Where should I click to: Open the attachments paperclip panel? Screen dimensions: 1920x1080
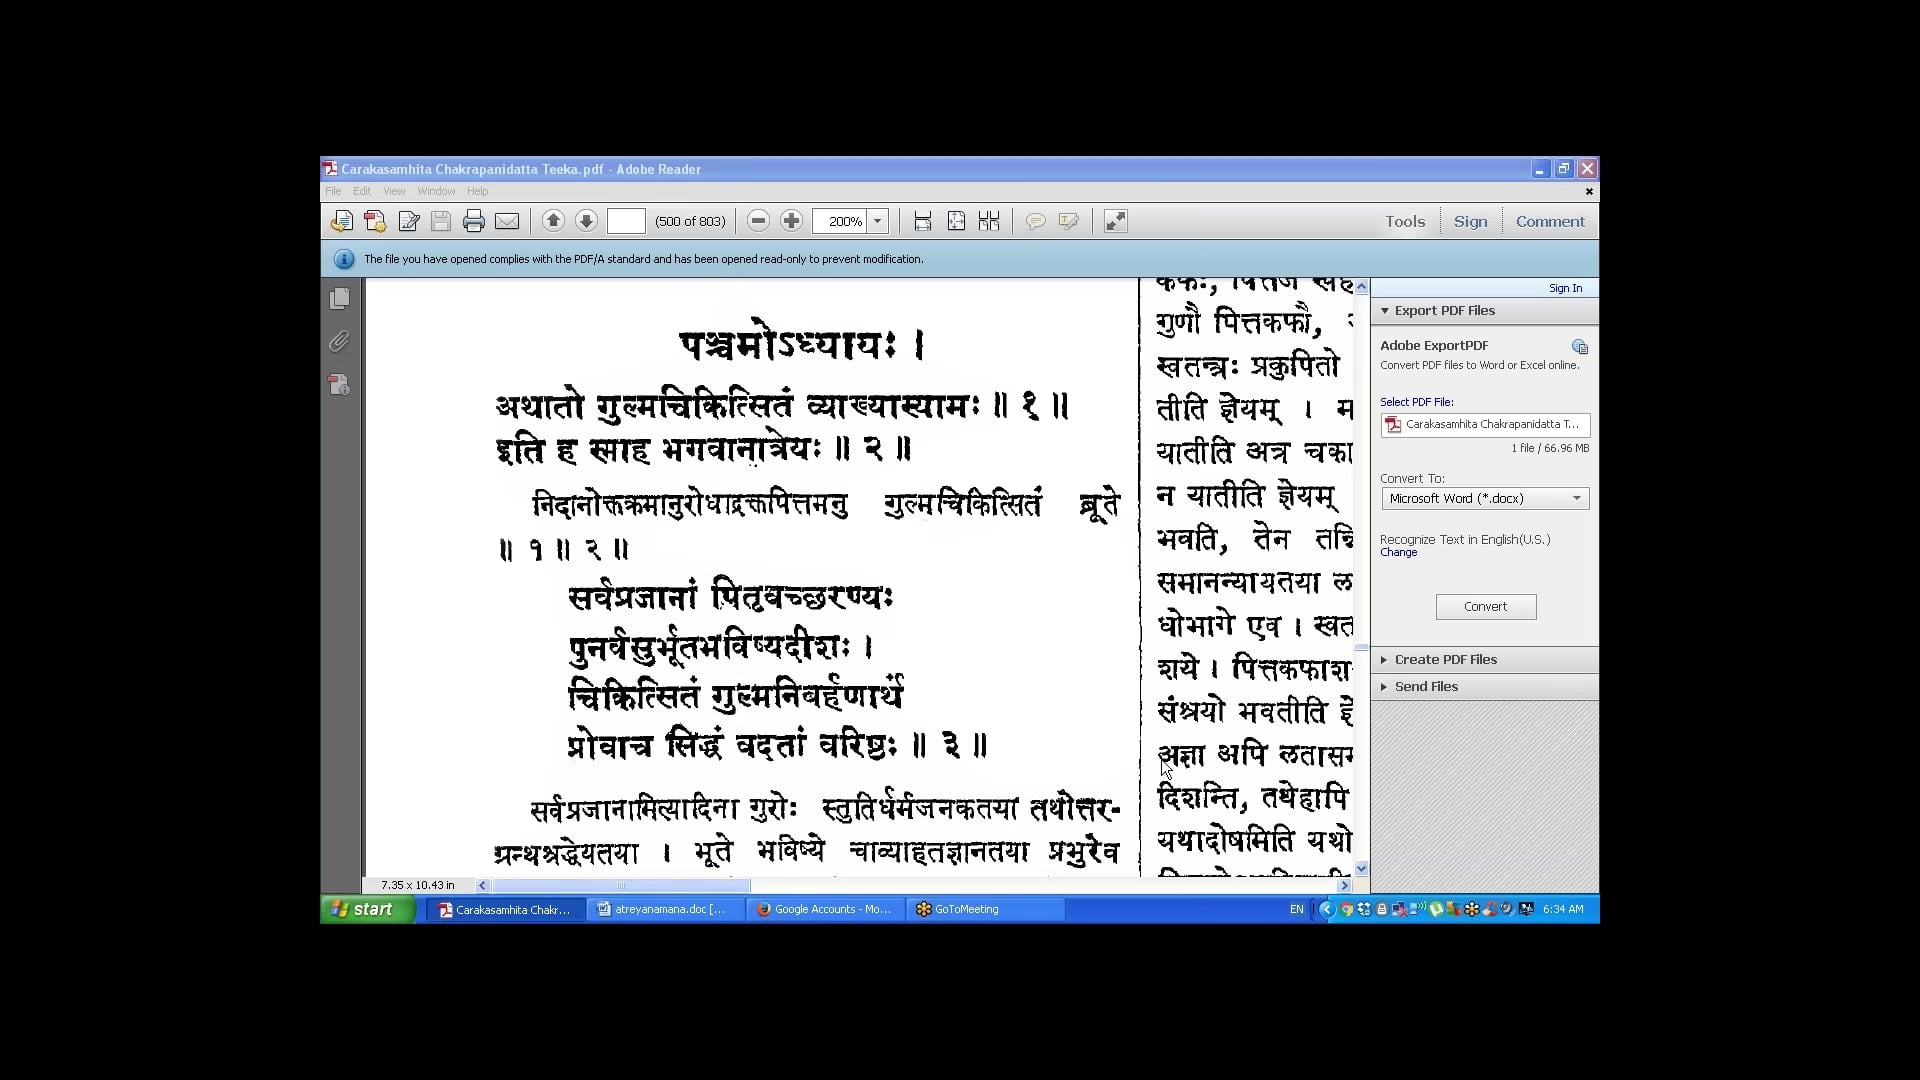339,342
